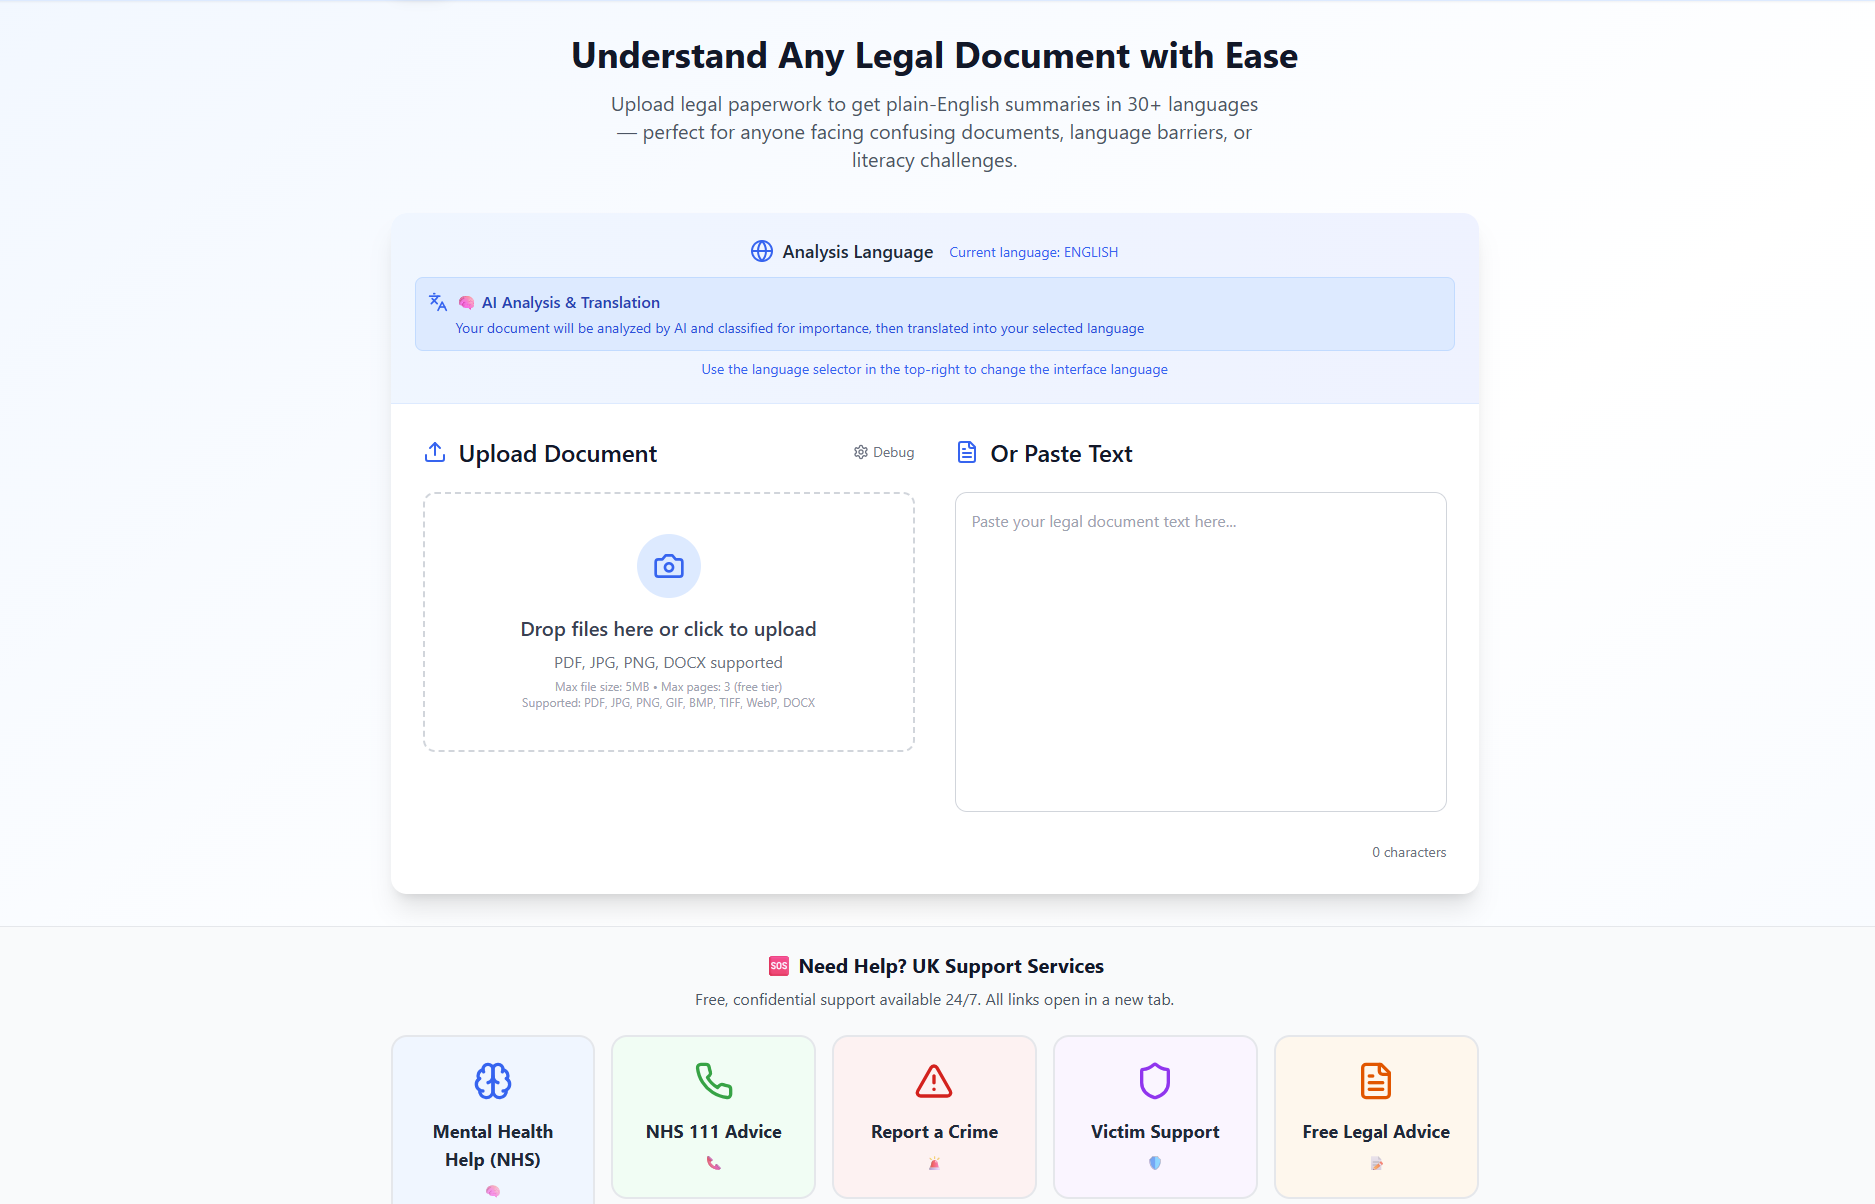Screen dimensions: 1875x1204
Task: Click the green phone icon on NHS 111 card
Action: [712, 1081]
